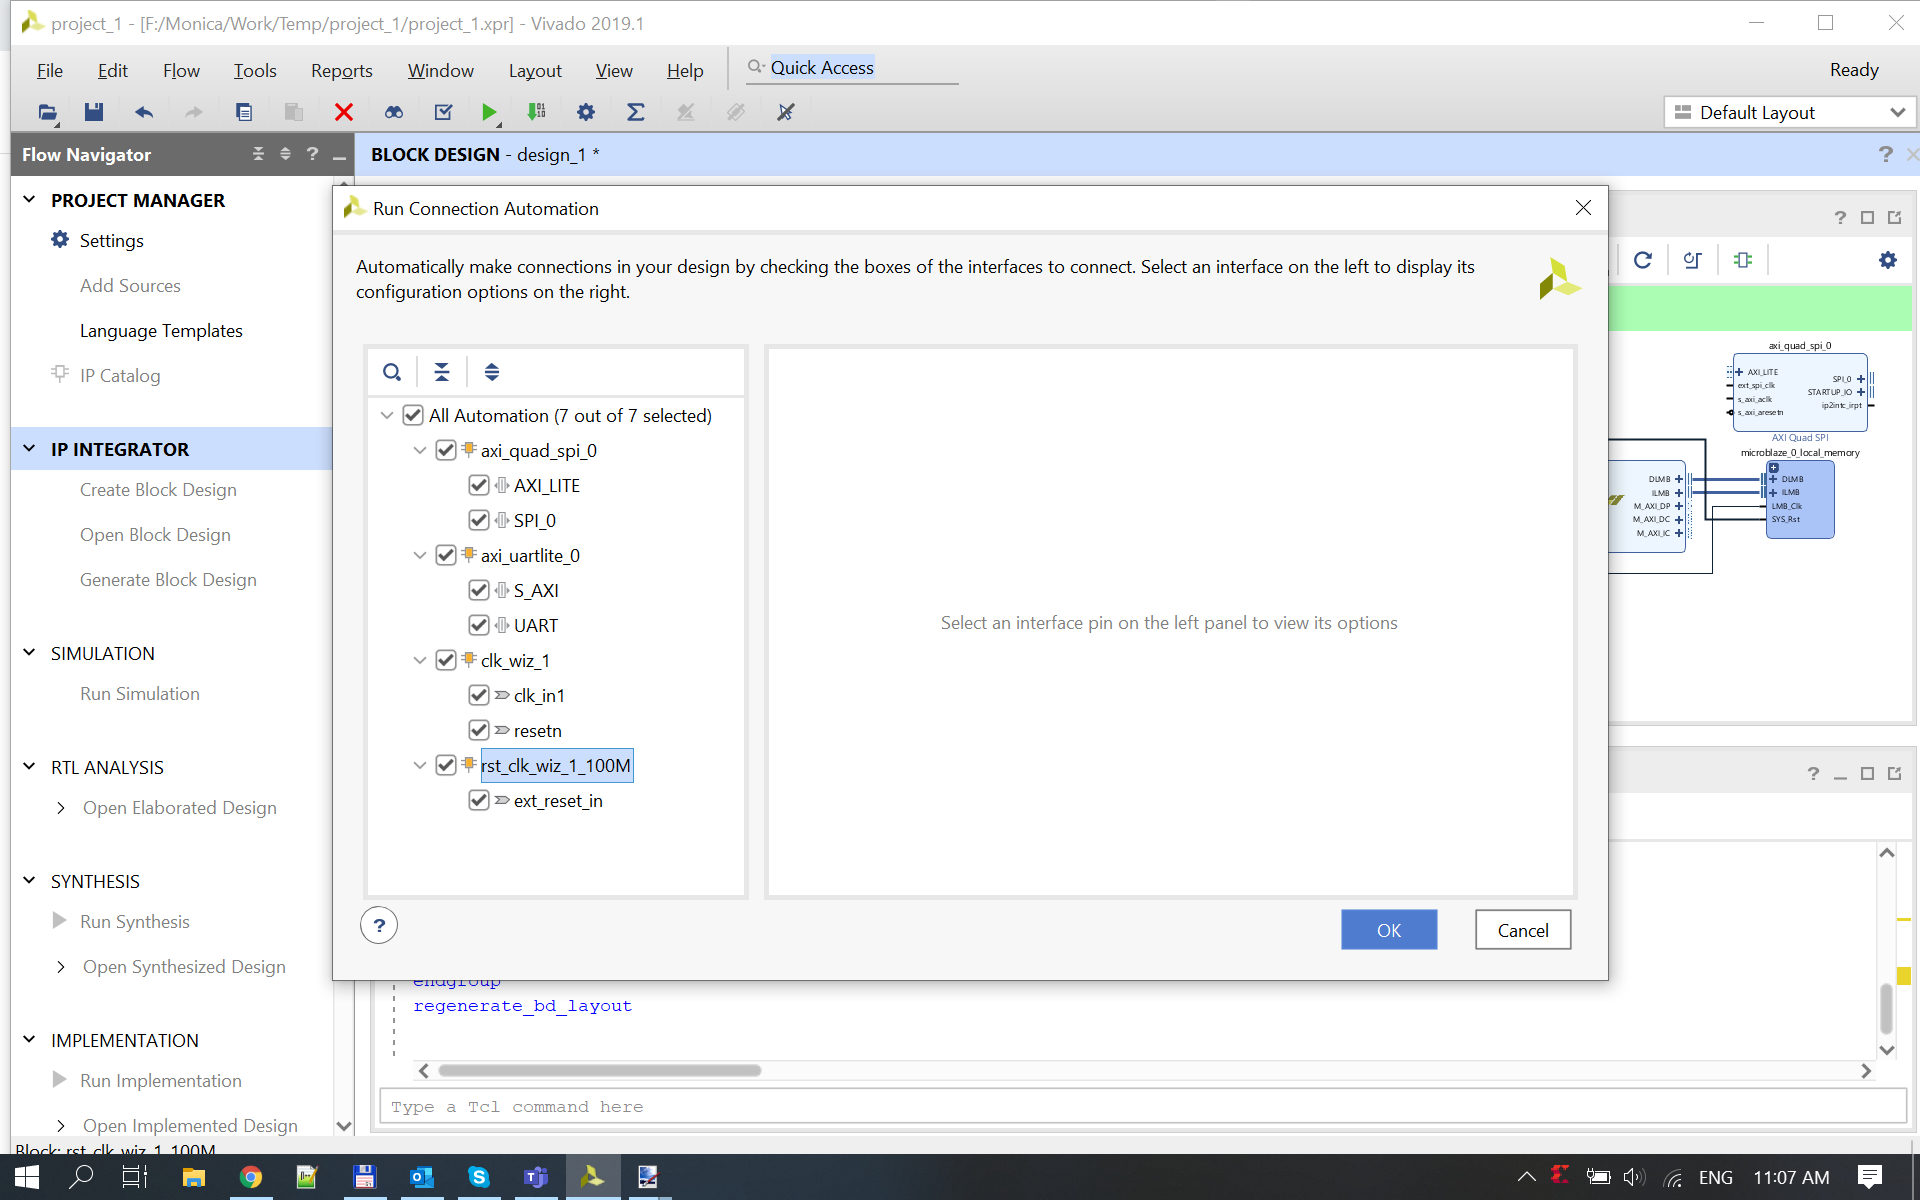The height and width of the screenshot is (1200, 1920).
Task: Collapse the axi_quad_spi_0 tree node
Action: coord(420,450)
